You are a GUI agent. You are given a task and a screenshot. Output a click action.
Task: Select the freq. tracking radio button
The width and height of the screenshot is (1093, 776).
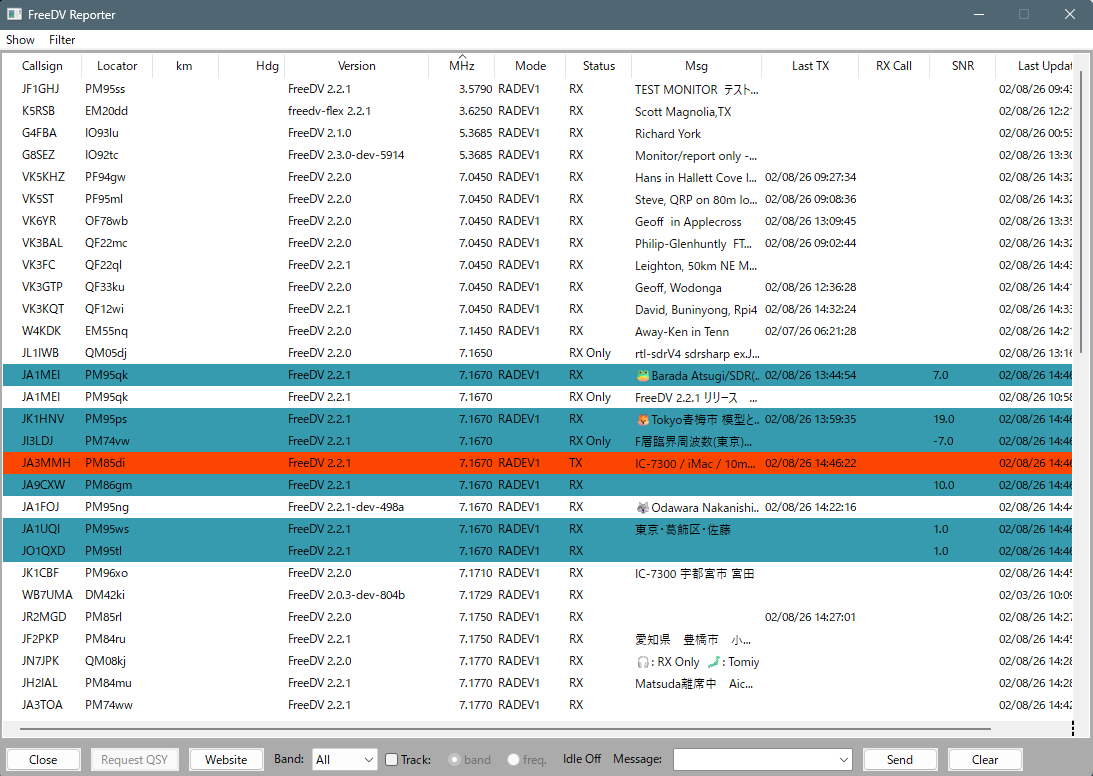click(514, 760)
